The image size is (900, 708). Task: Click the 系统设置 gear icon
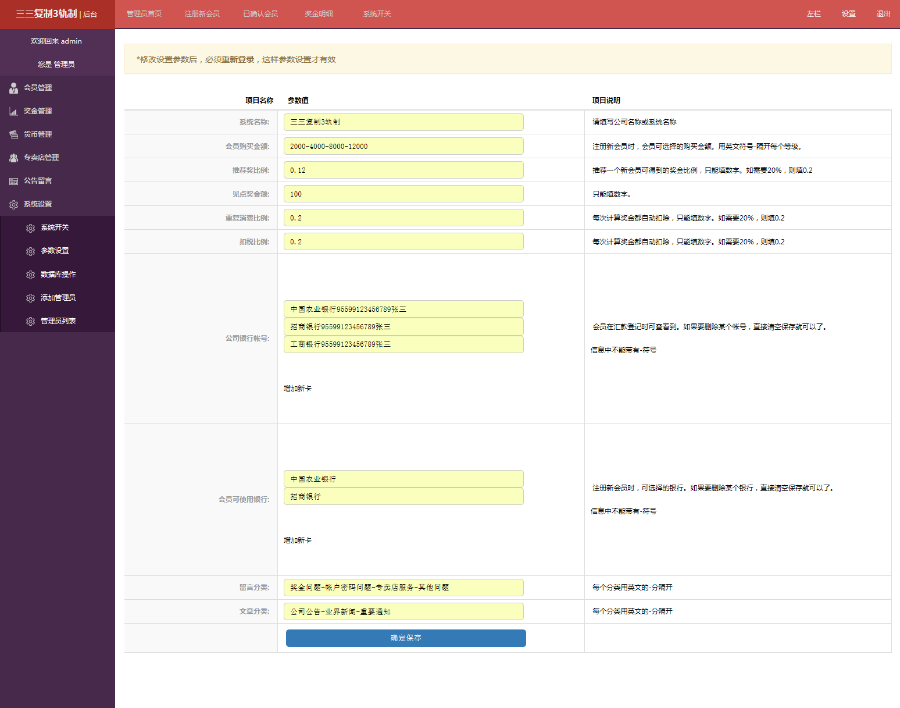13,204
